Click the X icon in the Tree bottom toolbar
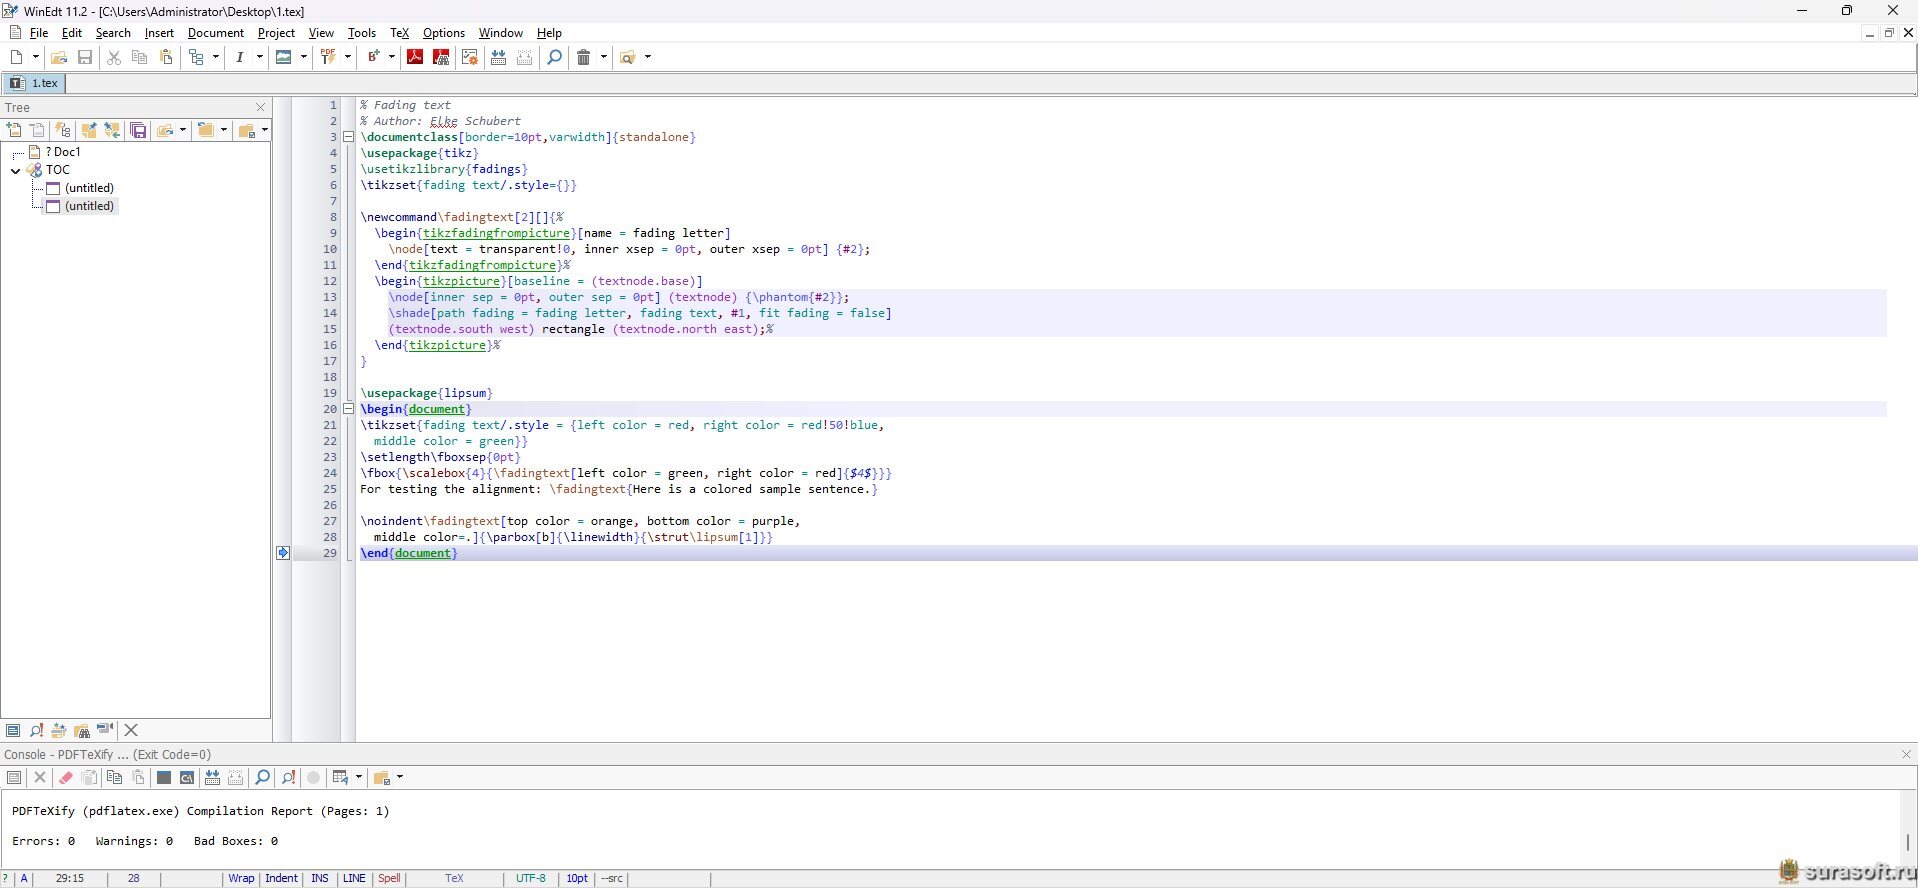This screenshot has height=888, width=1918. (x=131, y=731)
